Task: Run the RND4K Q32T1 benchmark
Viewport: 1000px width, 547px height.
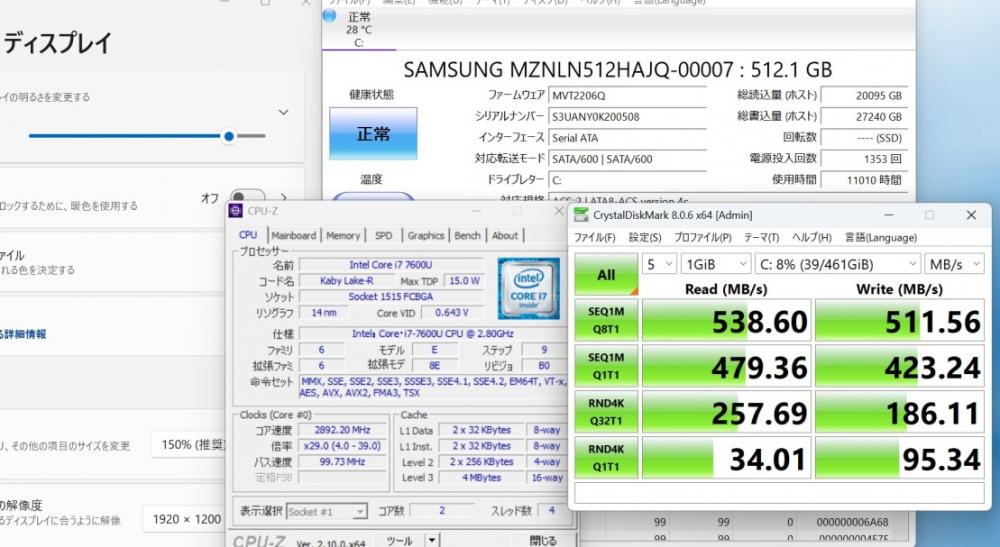Action: (606, 412)
